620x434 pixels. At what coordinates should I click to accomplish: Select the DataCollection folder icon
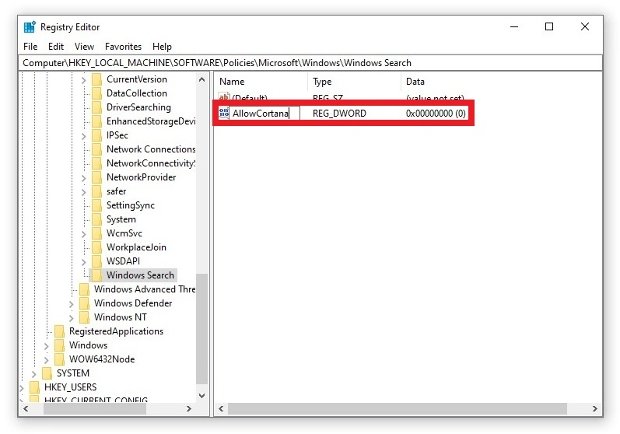pos(96,93)
